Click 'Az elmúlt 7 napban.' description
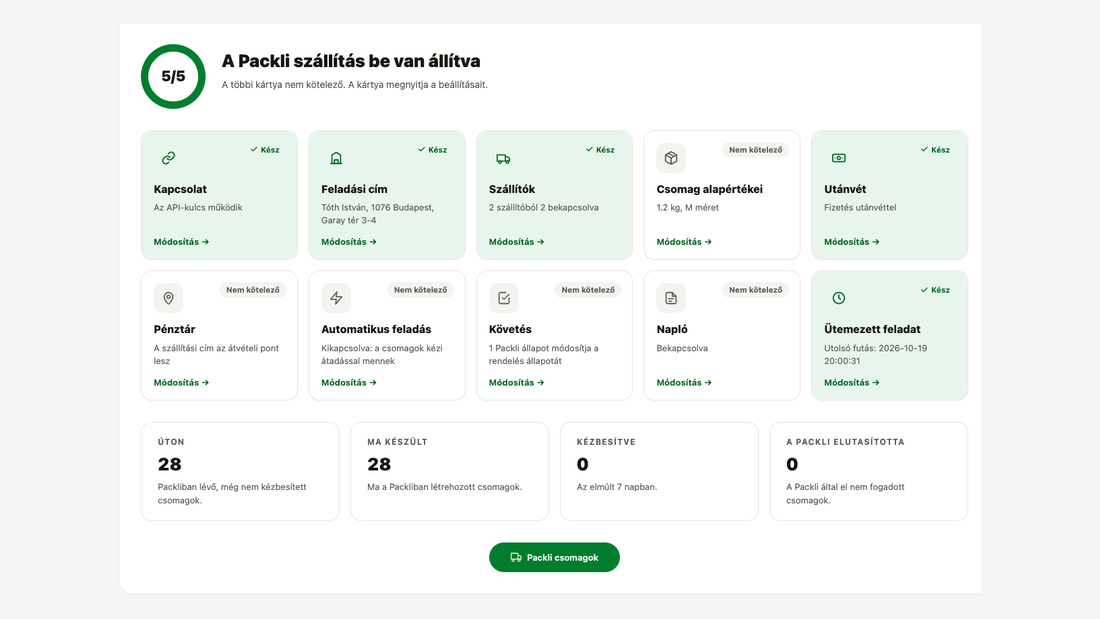This screenshot has width=1100, height=619. 617,487
